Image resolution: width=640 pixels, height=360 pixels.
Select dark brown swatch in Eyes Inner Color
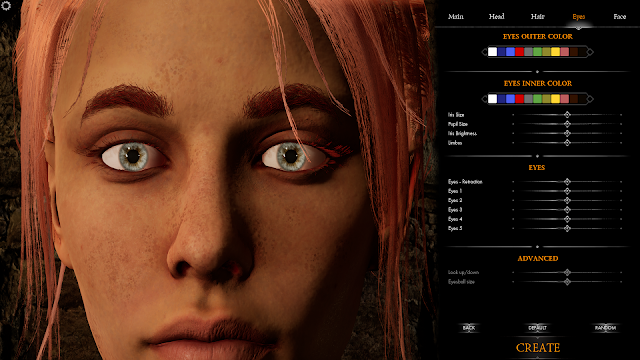pyautogui.click(x=573, y=99)
